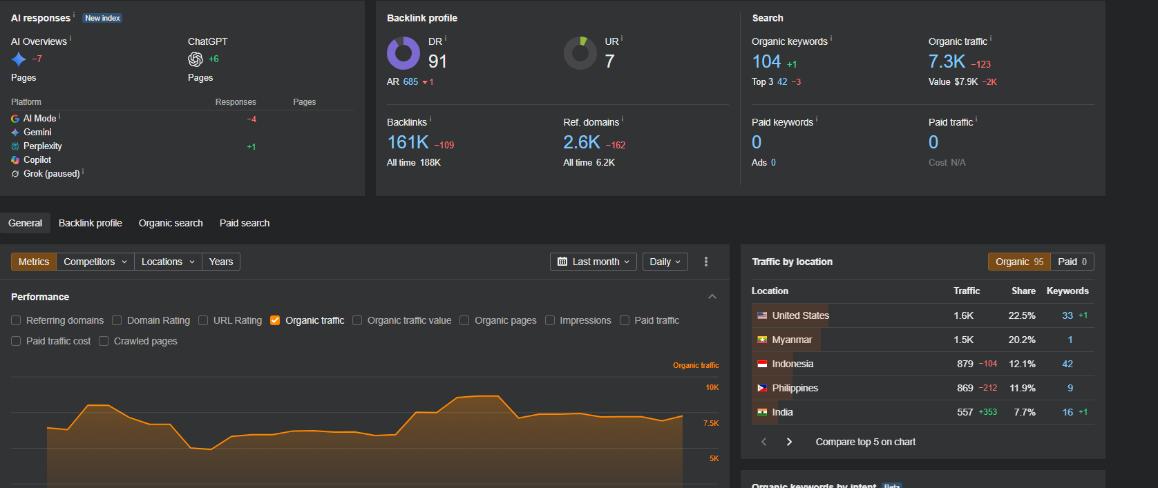Click the Perplexity platform icon
This screenshot has height=488, width=1158.
pos(16,146)
